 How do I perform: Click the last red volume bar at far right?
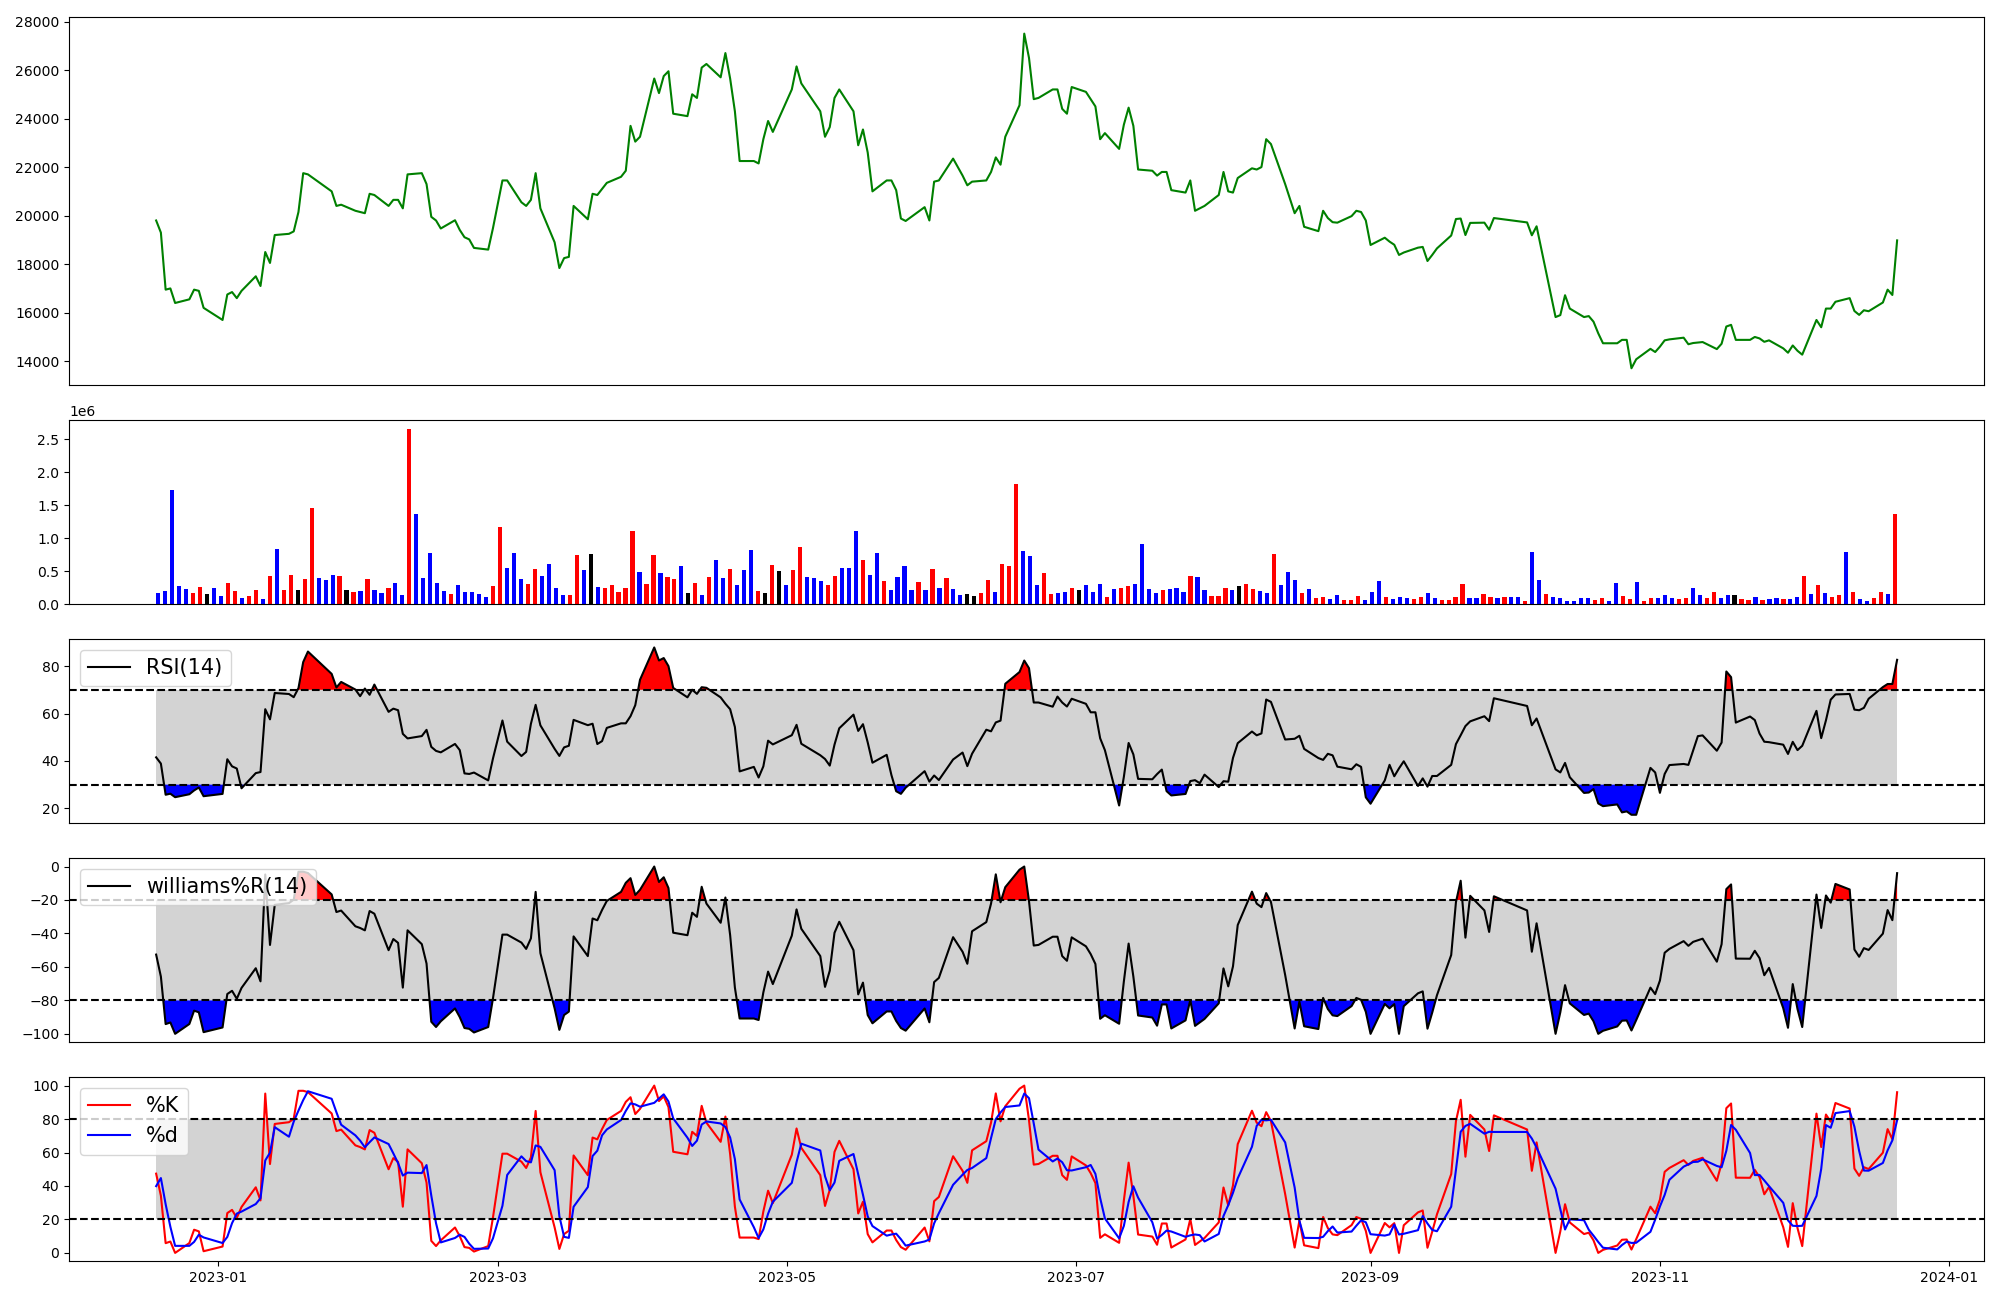click(1895, 560)
